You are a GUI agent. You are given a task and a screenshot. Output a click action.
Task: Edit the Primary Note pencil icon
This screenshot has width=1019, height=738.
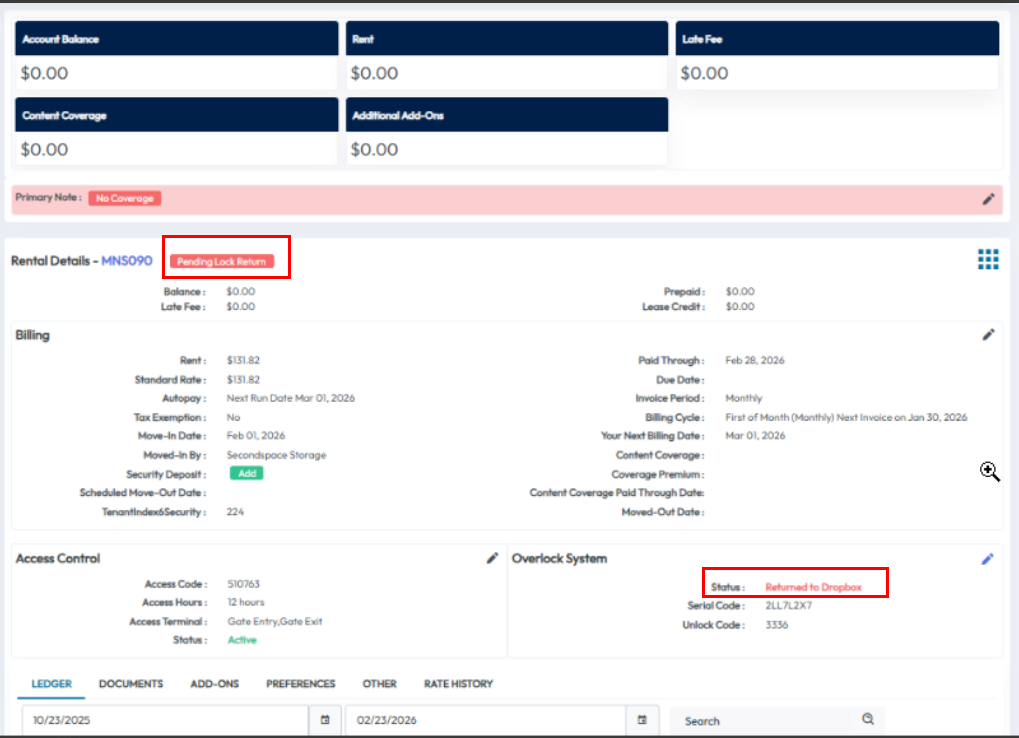pyautogui.click(x=988, y=199)
